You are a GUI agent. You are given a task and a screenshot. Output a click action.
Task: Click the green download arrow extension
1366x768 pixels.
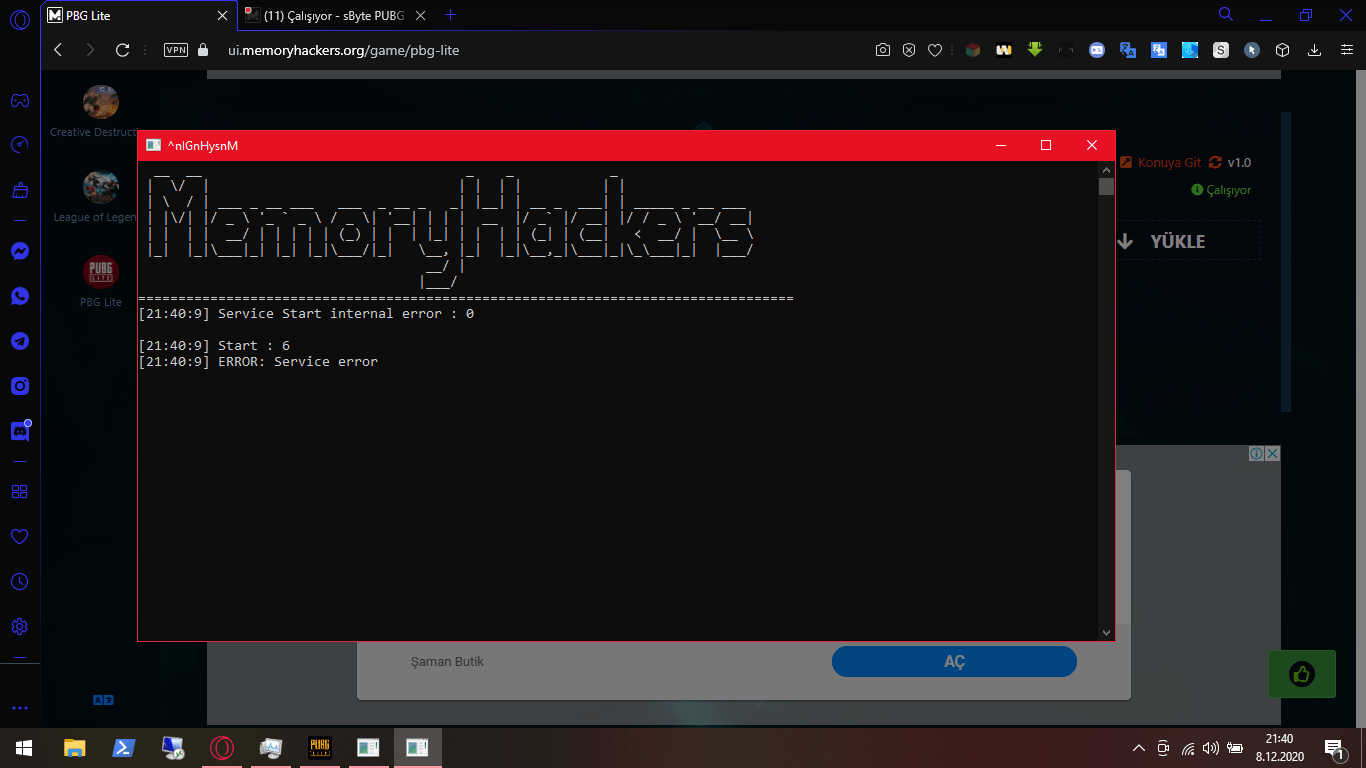[x=1035, y=50]
